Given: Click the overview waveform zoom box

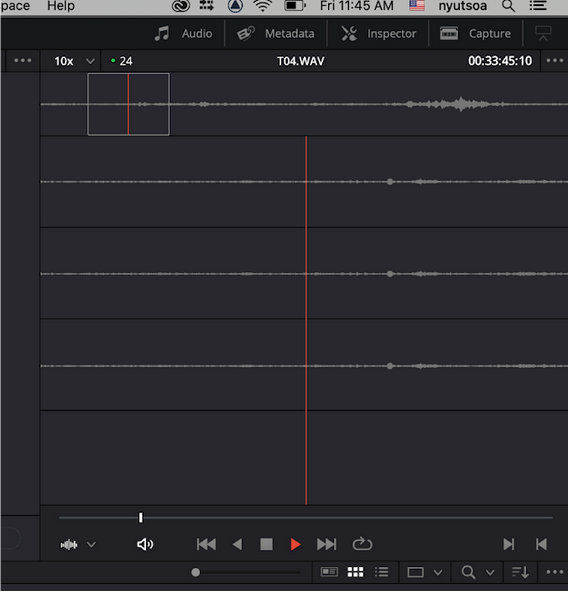Looking at the screenshot, I should [128, 104].
